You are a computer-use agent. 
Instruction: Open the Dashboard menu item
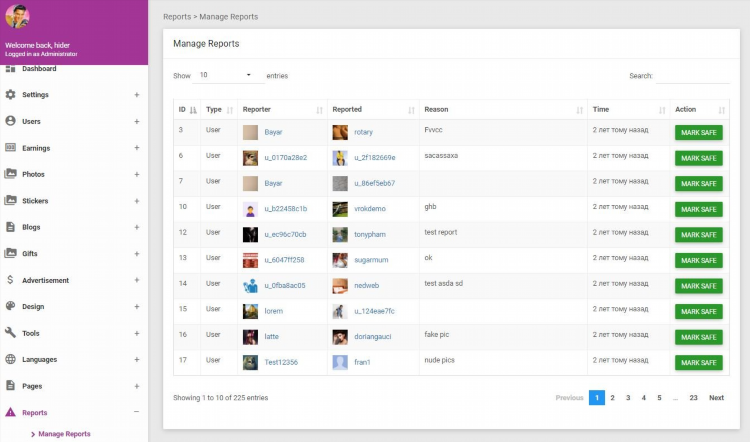coord(39,69)
